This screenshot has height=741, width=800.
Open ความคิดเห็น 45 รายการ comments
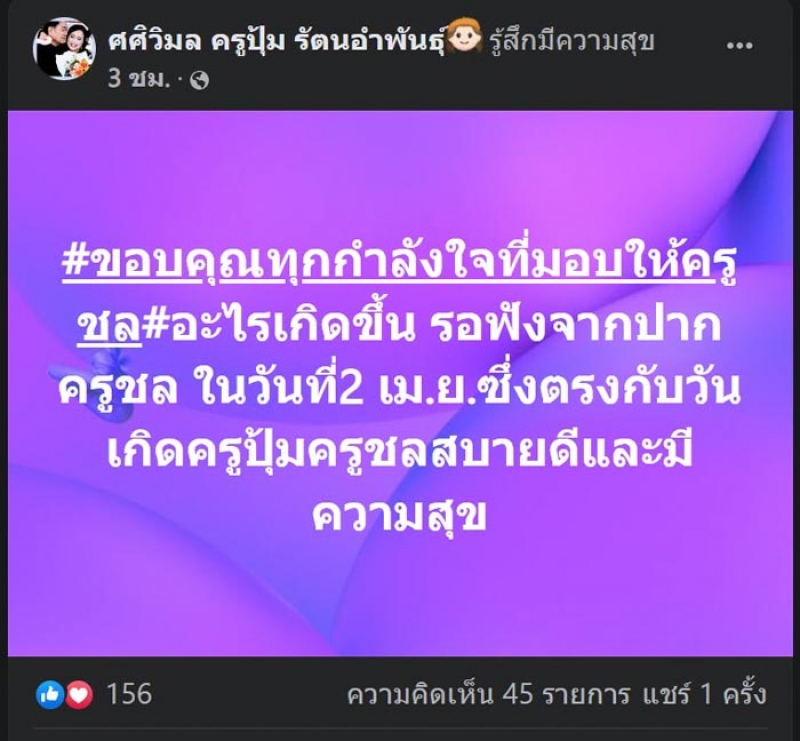[x=488, y=694]
